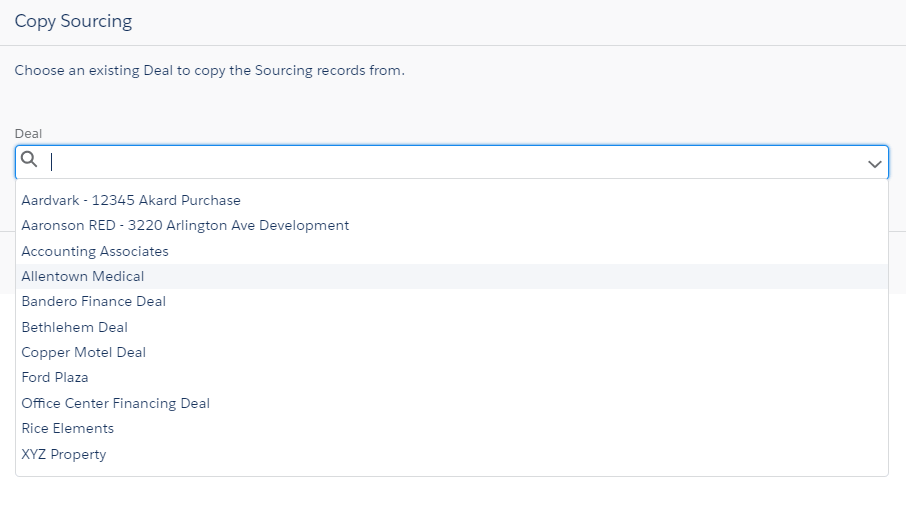Select Office Center Financing Deal
Viewport: 906px width, 521px height.
pyautogui.click(x=451, y=403)
